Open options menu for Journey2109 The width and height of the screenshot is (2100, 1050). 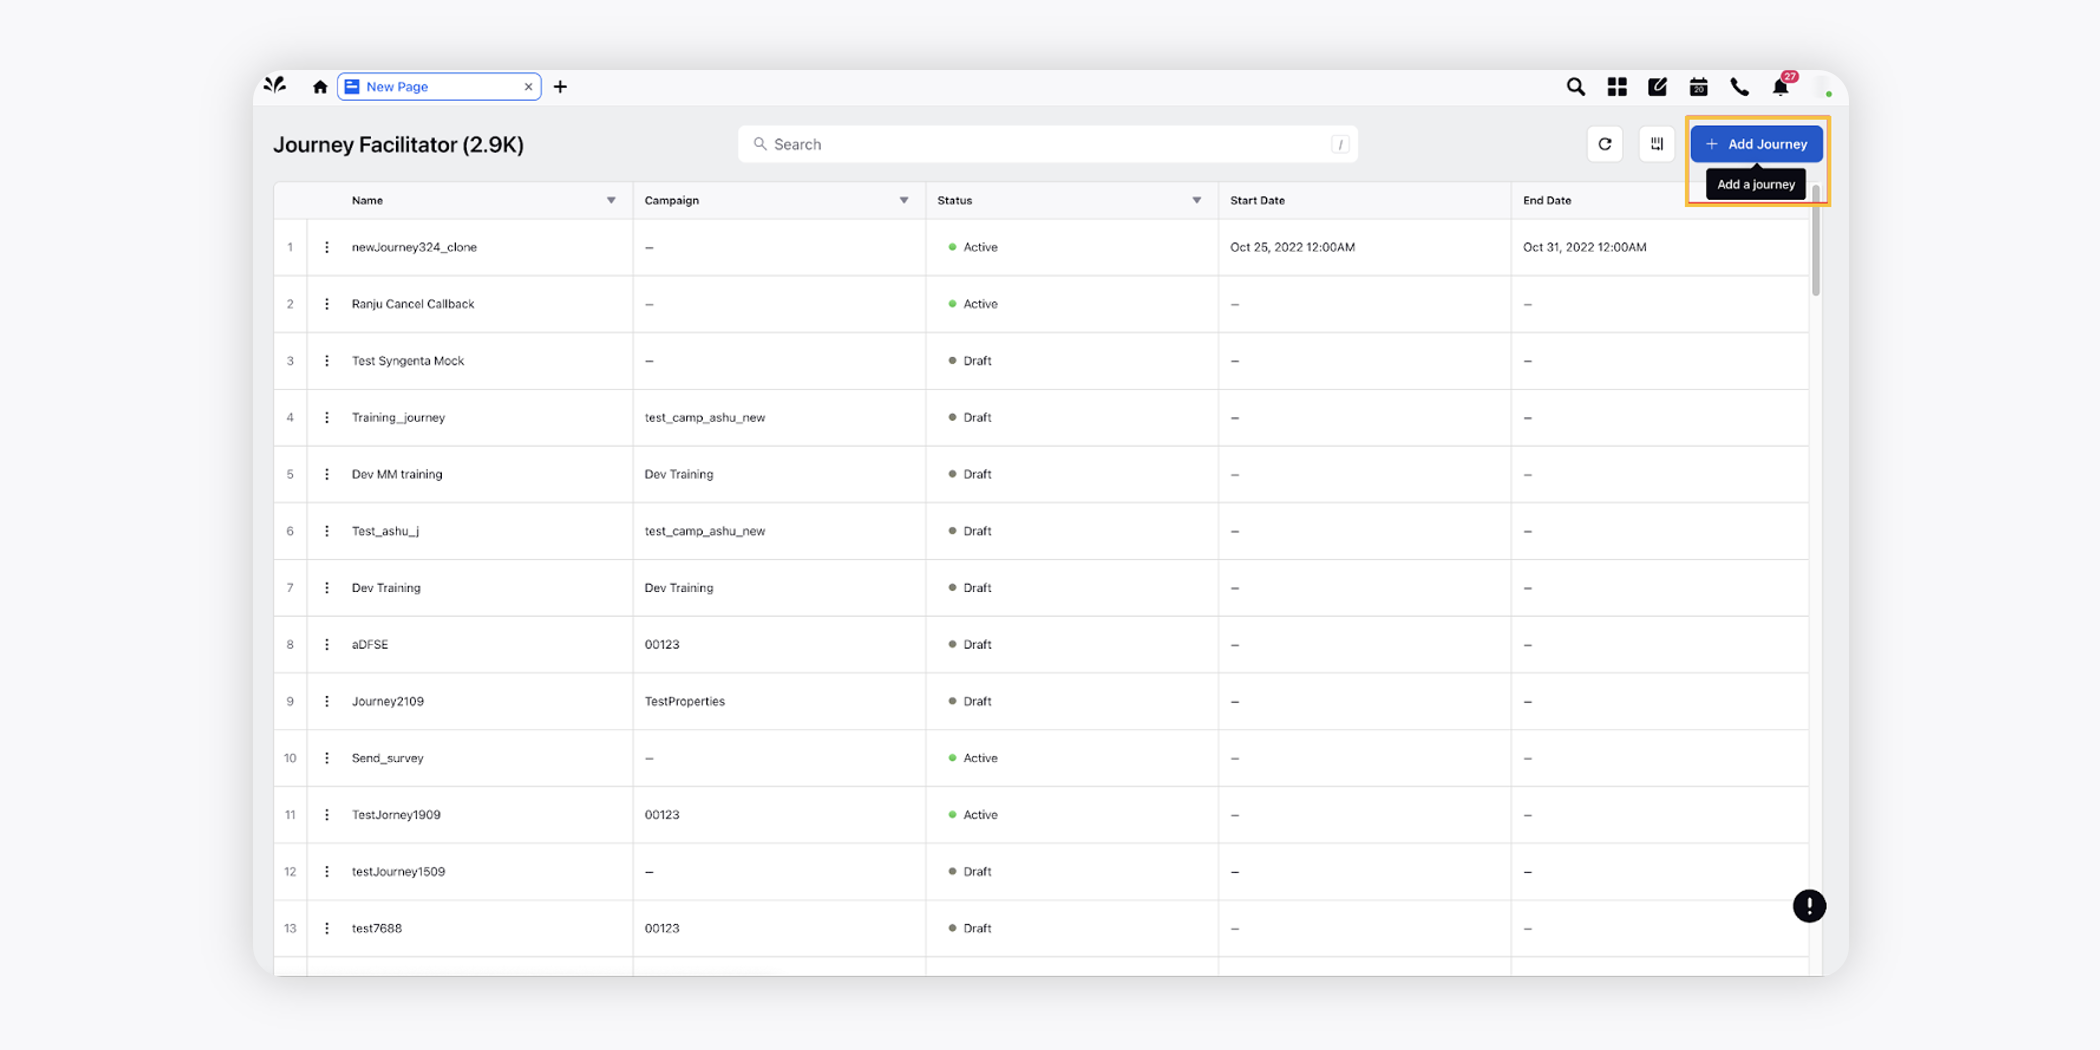pyautogui.click(x=327, y=701)
